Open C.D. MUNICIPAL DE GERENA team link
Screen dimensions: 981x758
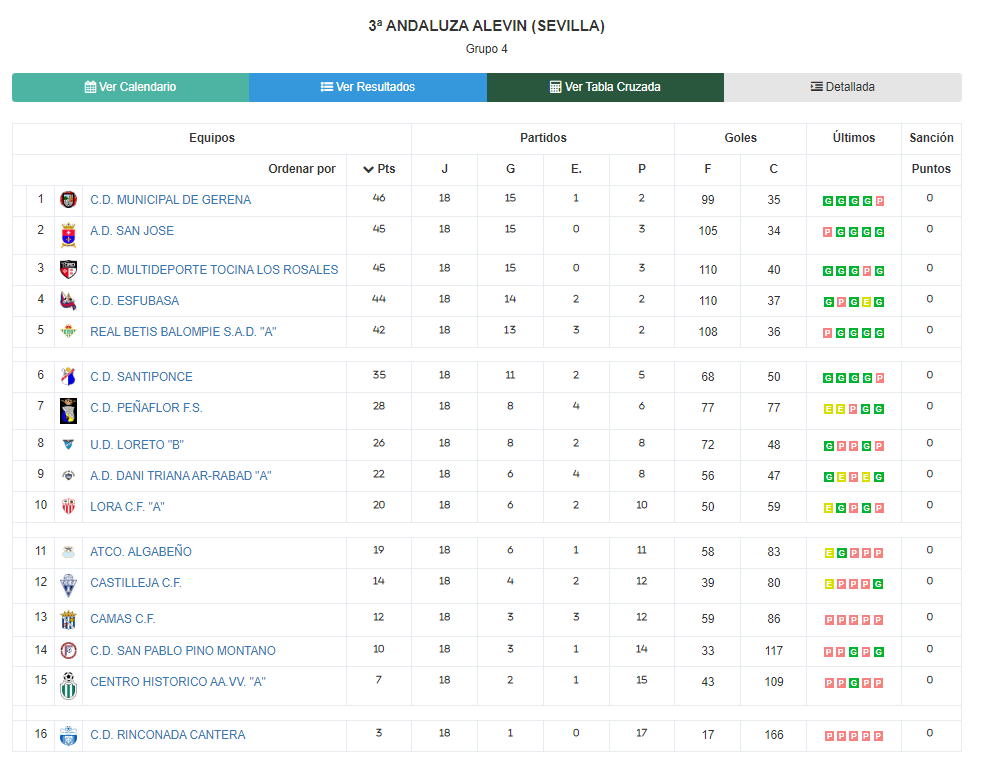(x=170, y=200)
